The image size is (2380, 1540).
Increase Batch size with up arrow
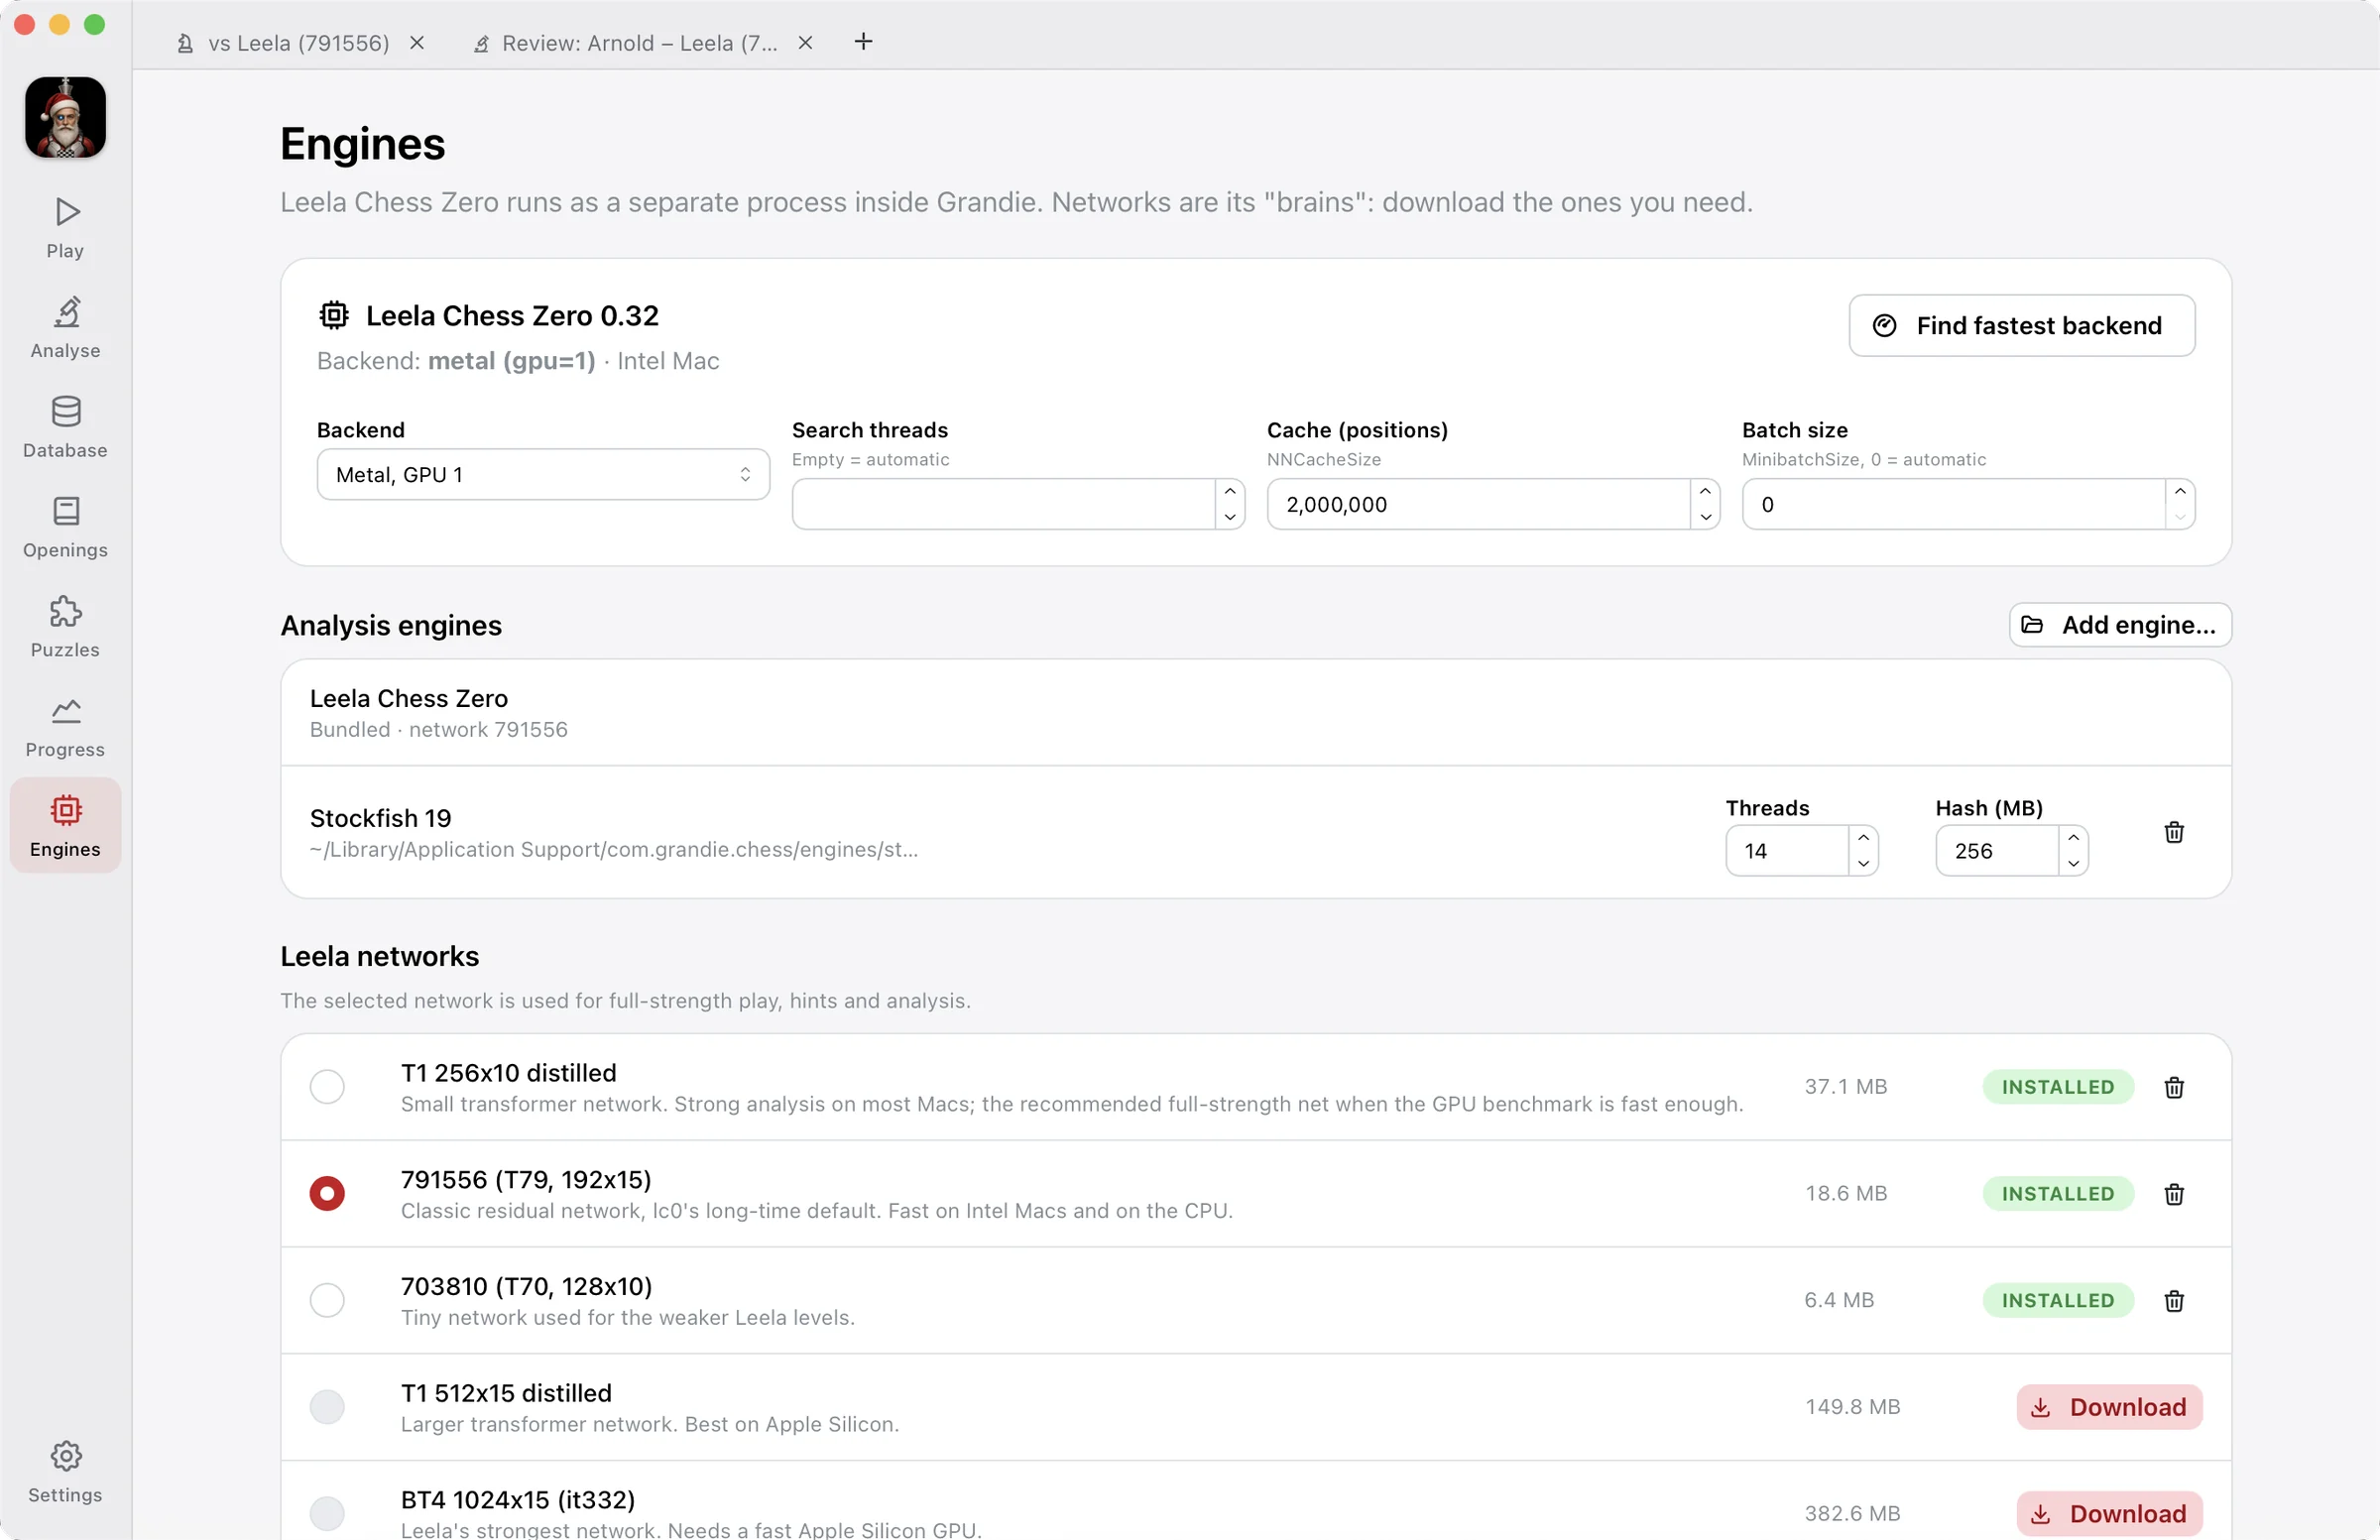[2180, 491]
